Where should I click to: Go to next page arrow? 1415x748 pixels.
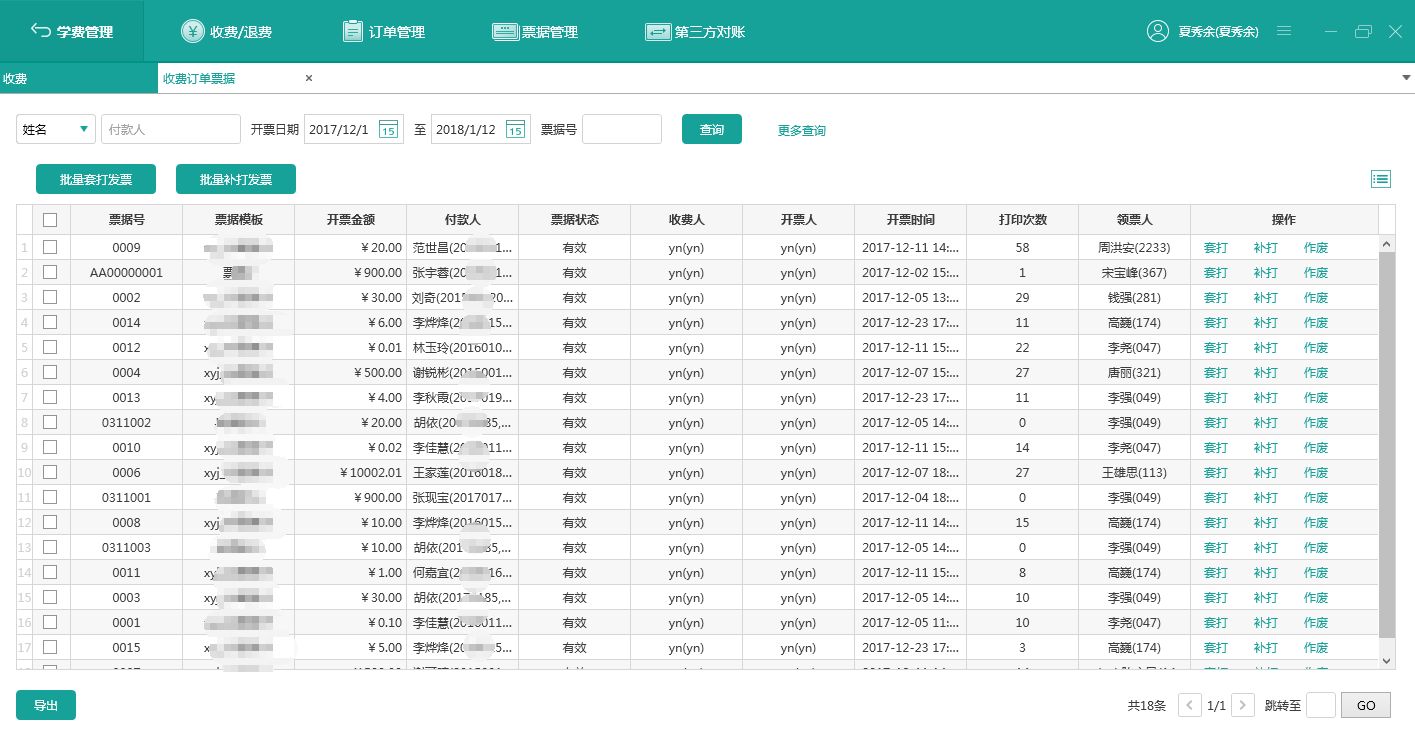click(x=1243, y=705)
